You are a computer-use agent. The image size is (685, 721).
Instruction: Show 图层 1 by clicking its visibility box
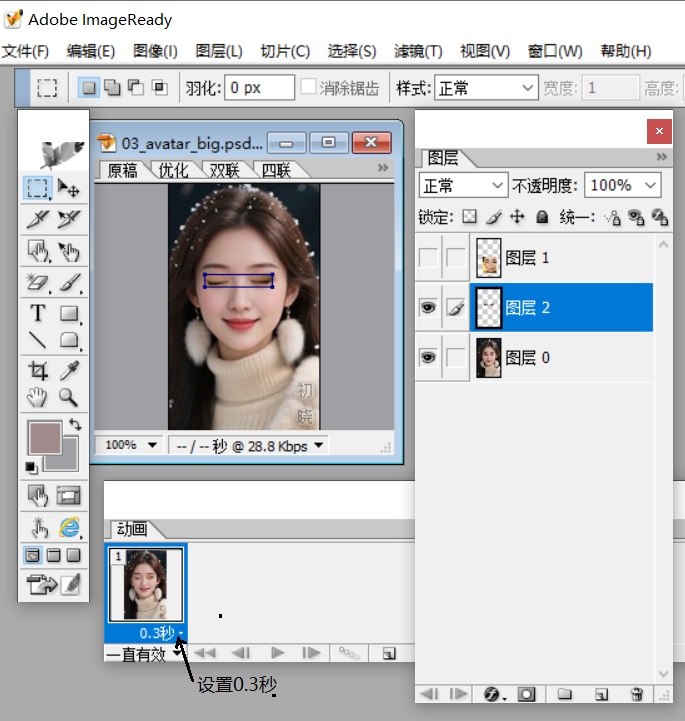click(x=428, y=258)
